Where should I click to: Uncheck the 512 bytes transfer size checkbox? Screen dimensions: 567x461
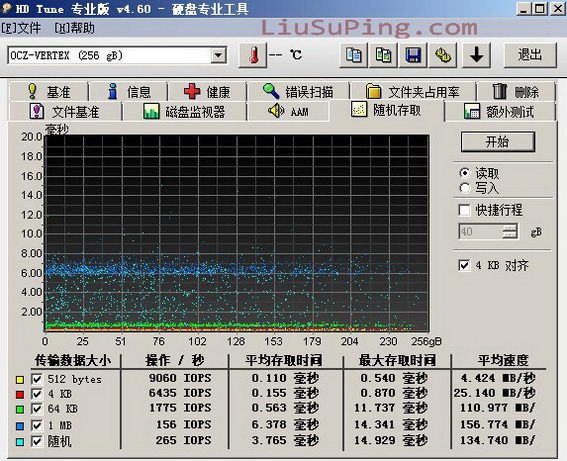coord(37,379)
